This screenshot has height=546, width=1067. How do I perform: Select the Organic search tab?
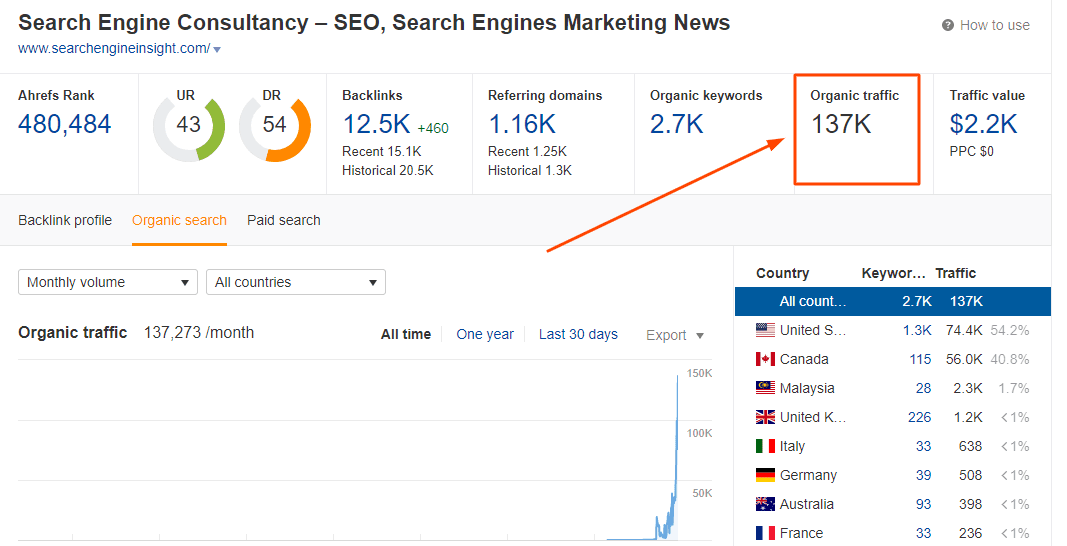[x=179, y=220]
